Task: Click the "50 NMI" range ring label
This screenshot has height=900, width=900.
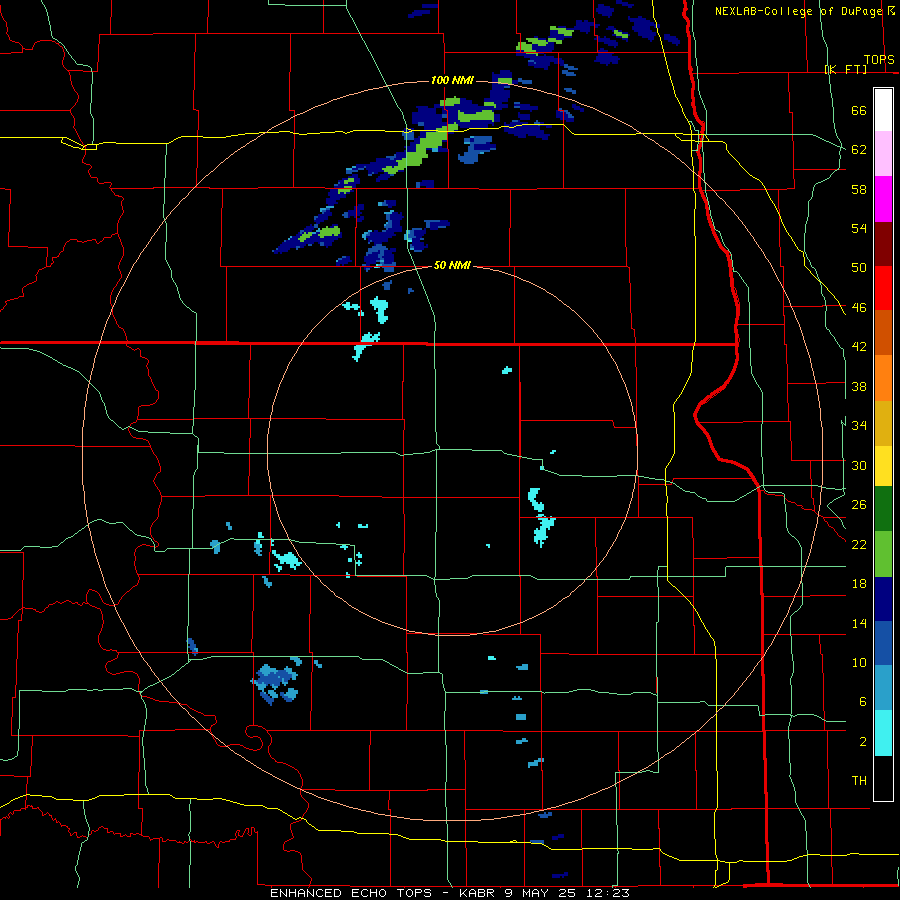Action: point(452,265)
